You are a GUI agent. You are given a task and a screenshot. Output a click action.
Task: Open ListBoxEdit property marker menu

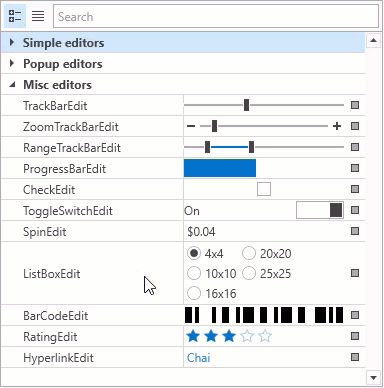pyautogui.click(x=355, y=273)
